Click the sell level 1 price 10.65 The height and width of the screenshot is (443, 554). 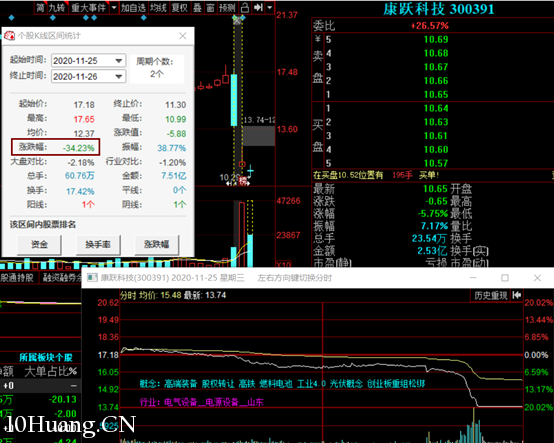pyautogui.click(x=436, y=94)
